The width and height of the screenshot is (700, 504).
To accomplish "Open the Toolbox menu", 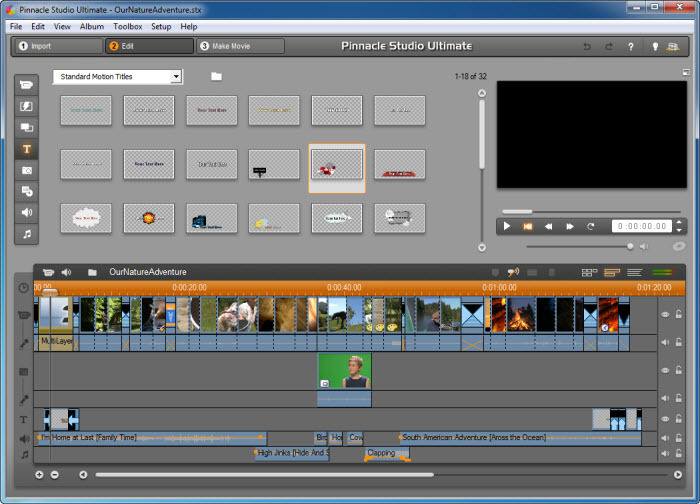I will click(x=127, y=26).
